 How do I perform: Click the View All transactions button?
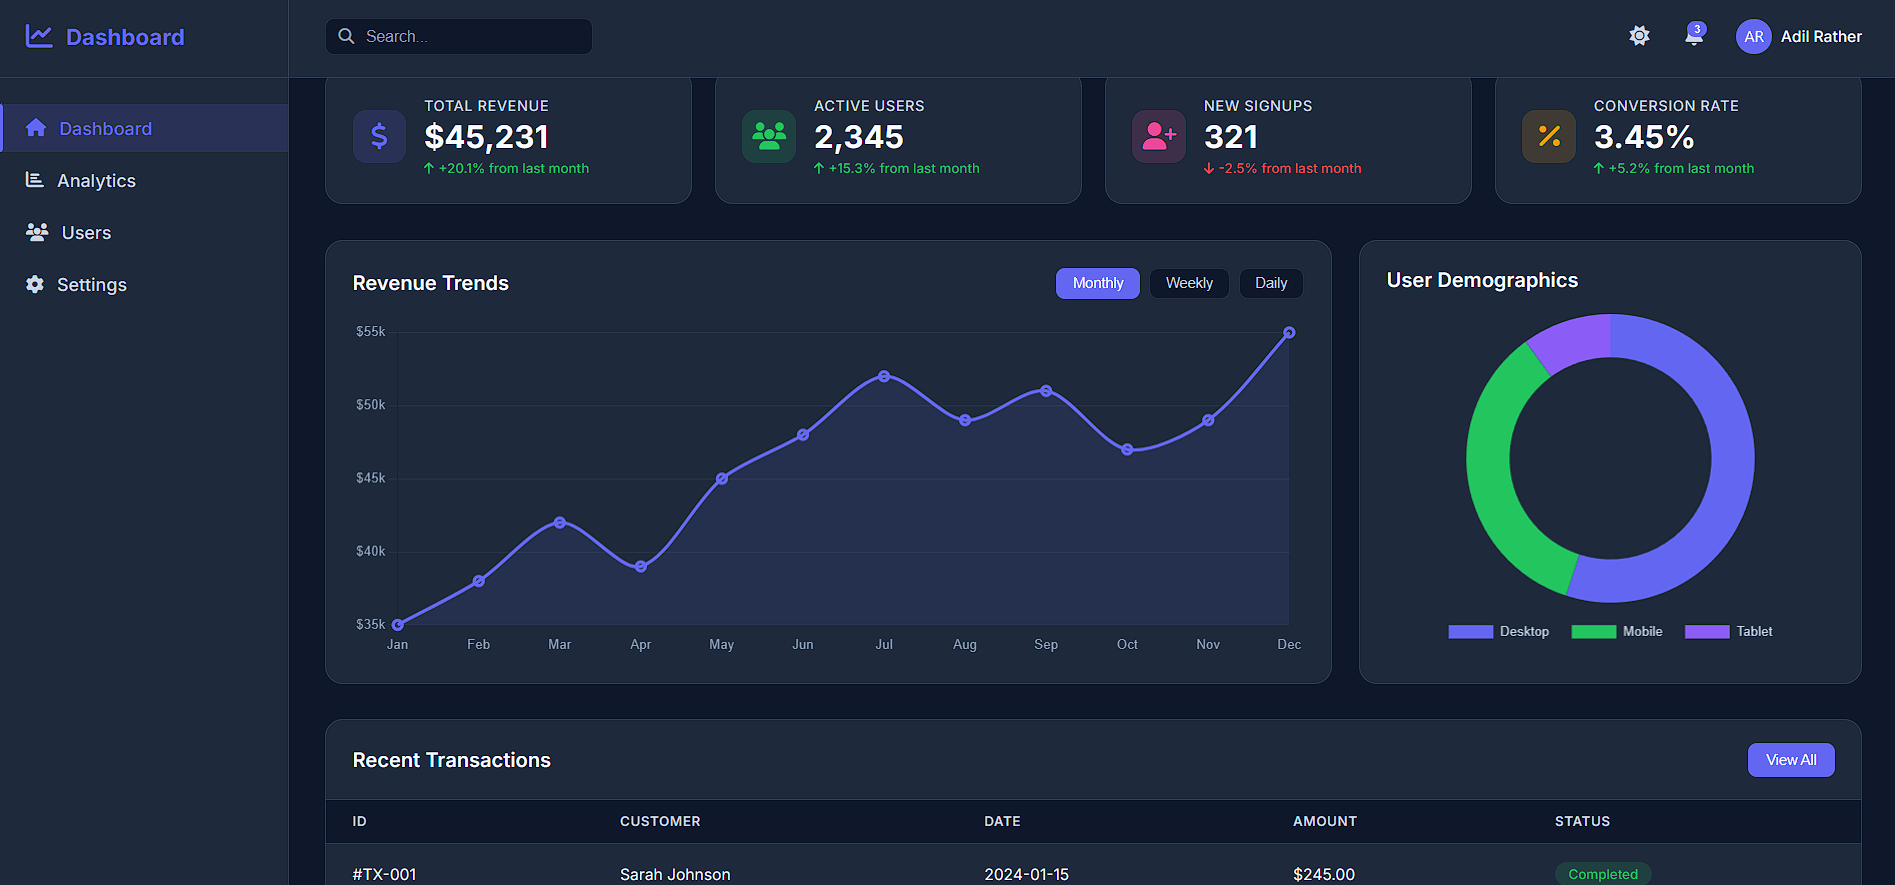pos(1791,760)
